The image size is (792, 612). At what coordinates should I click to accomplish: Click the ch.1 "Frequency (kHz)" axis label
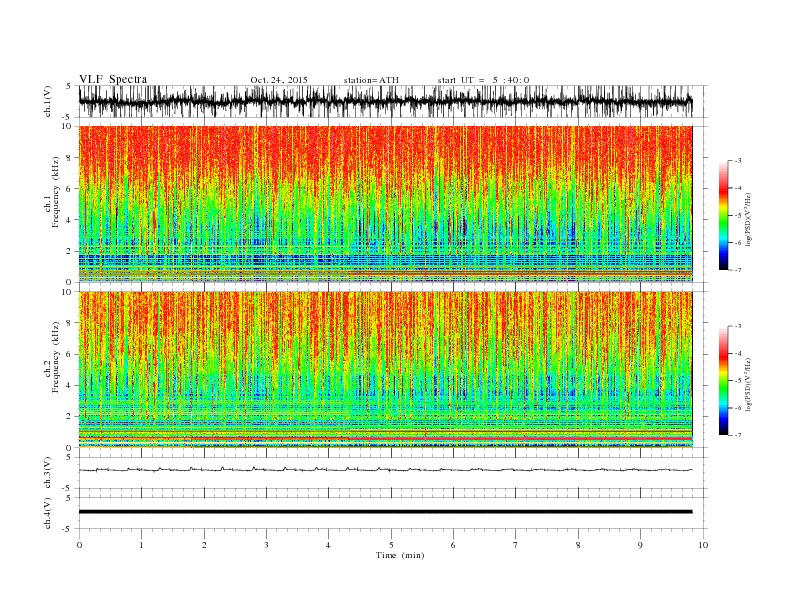[56, 192]
